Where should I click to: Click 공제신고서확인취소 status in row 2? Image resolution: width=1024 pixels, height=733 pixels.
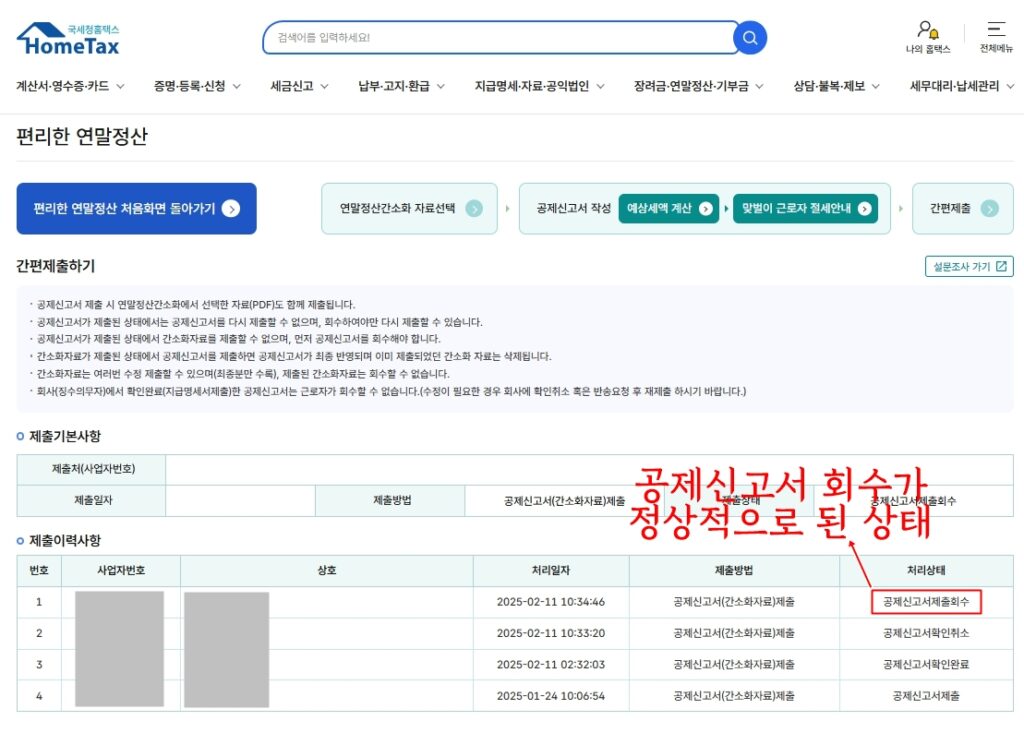[x=926, y=633]
